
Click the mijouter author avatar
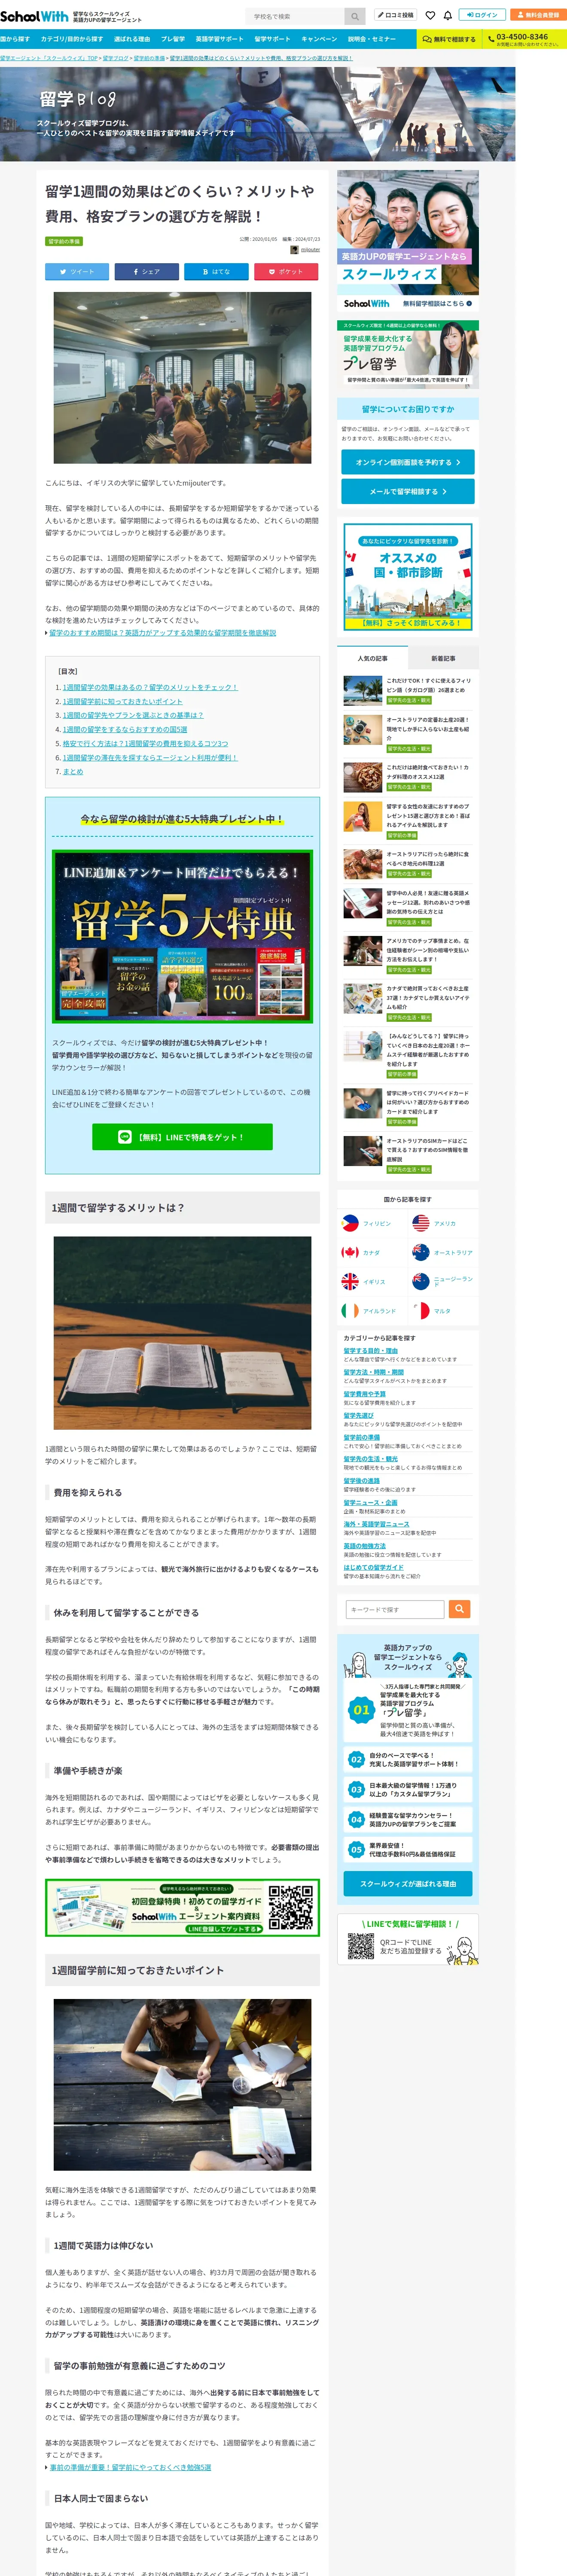pyautogui.click(x=295, y=250)
